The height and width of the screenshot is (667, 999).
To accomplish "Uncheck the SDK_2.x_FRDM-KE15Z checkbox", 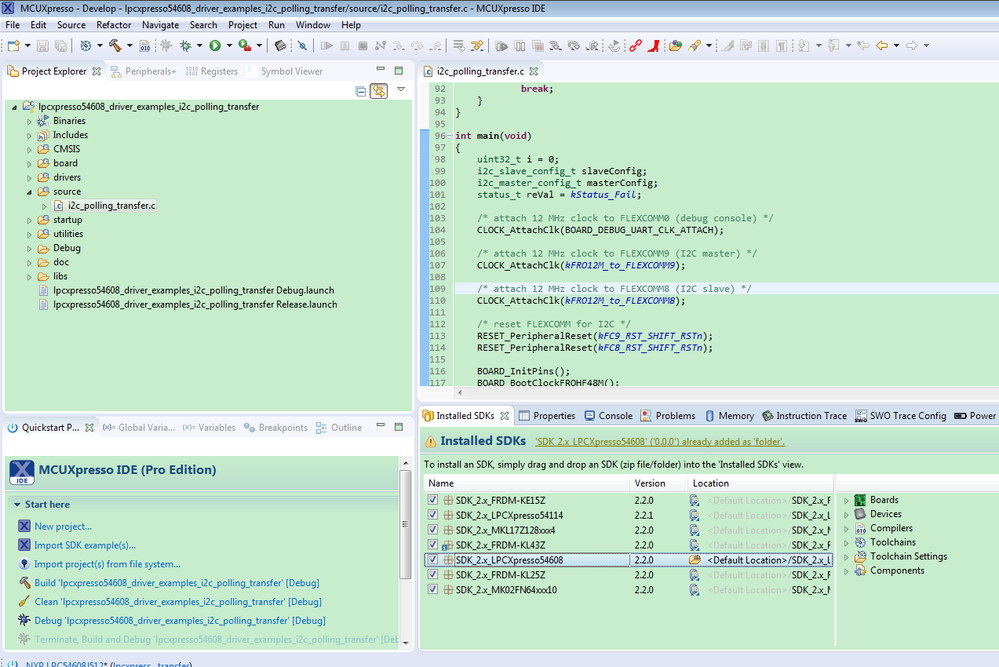I will point(432,500).
